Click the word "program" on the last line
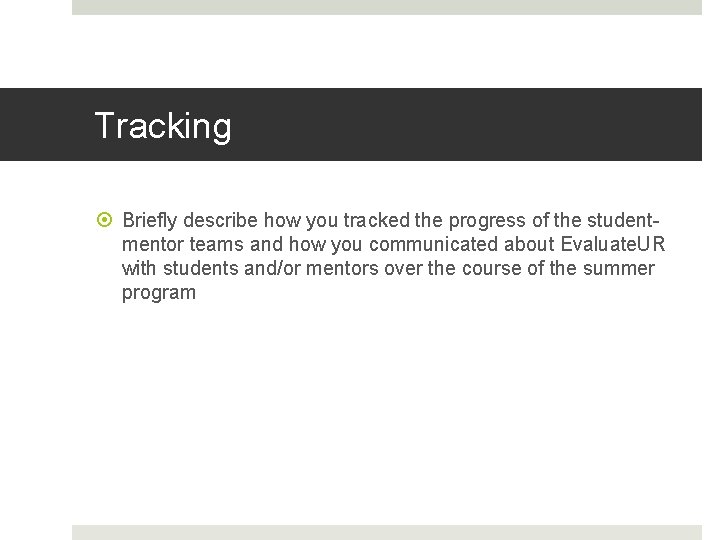This screenshot has width=720, height=540. (159, 294)
